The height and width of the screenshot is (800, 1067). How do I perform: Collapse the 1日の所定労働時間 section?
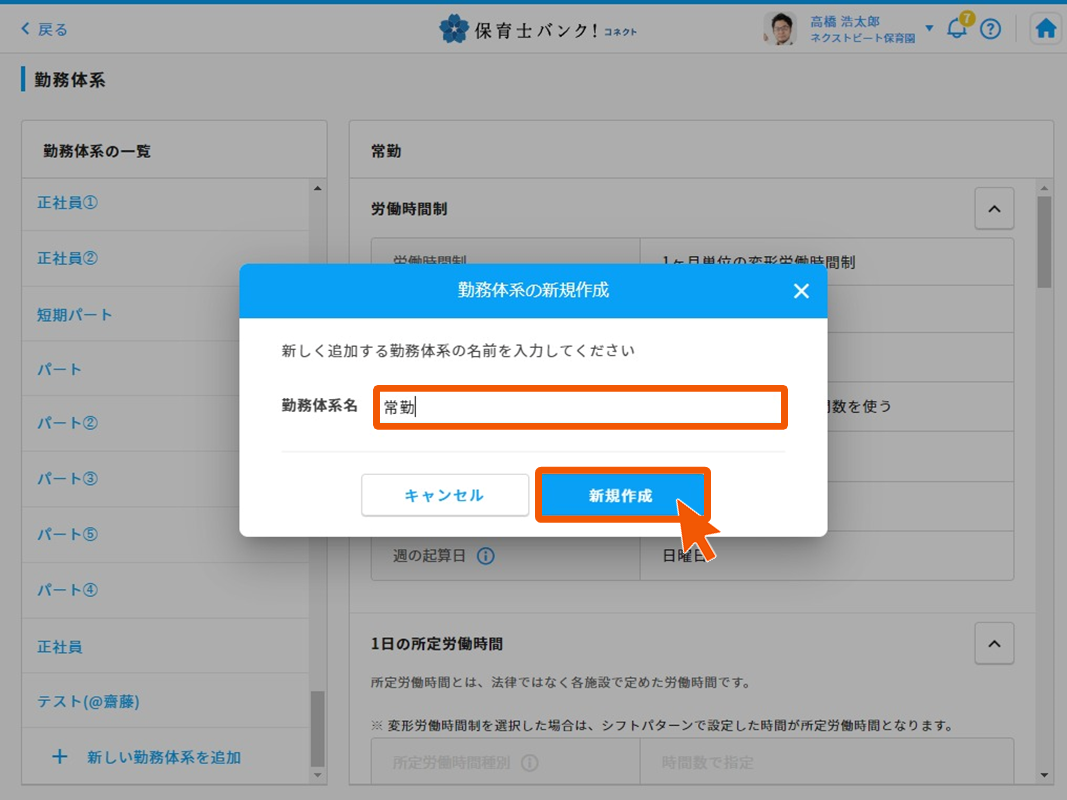tap(993, 643)
